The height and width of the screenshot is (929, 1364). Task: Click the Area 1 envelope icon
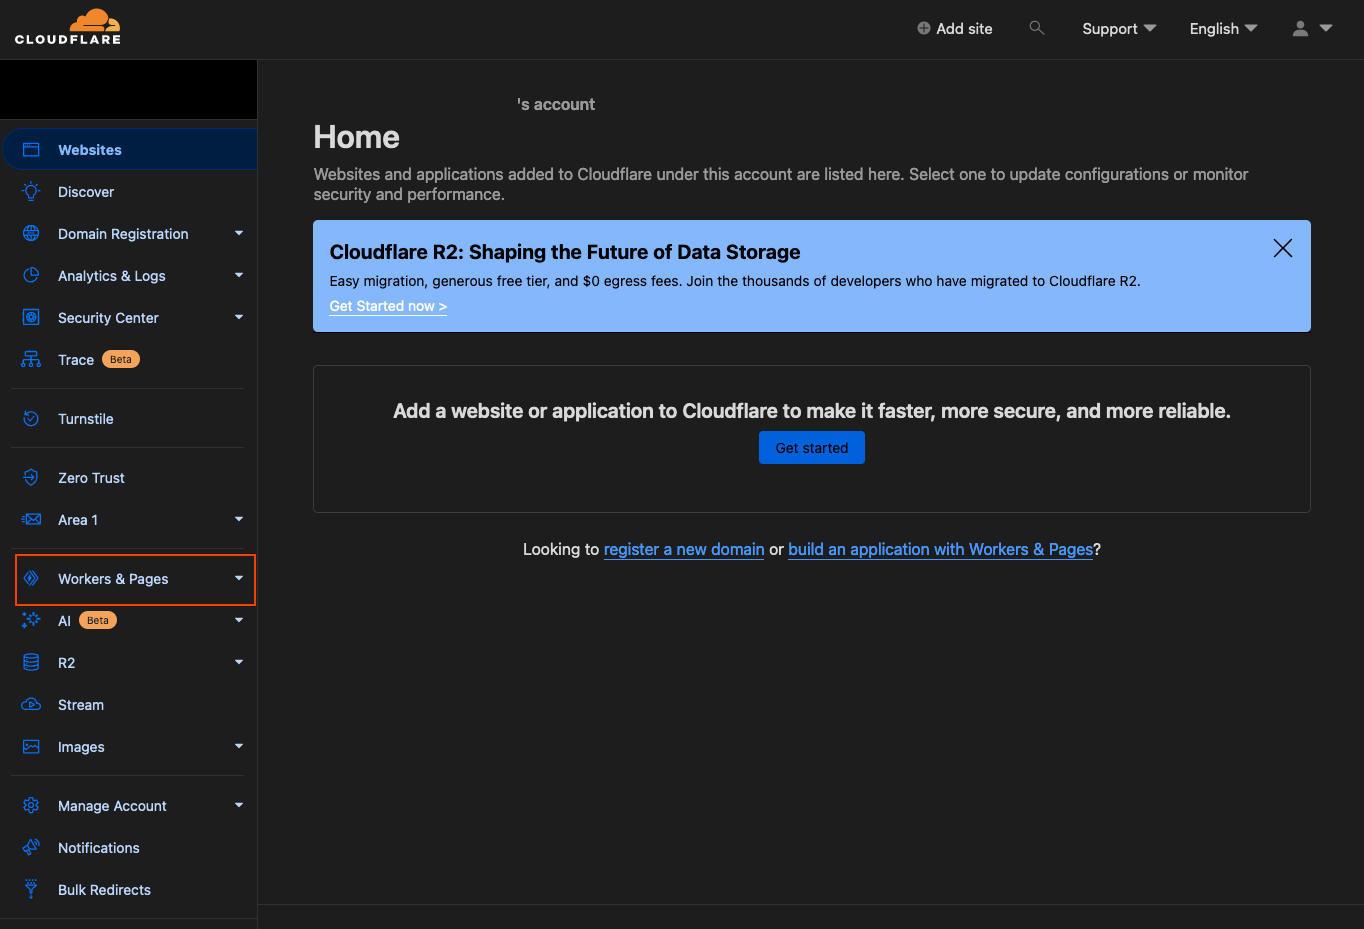31,520
